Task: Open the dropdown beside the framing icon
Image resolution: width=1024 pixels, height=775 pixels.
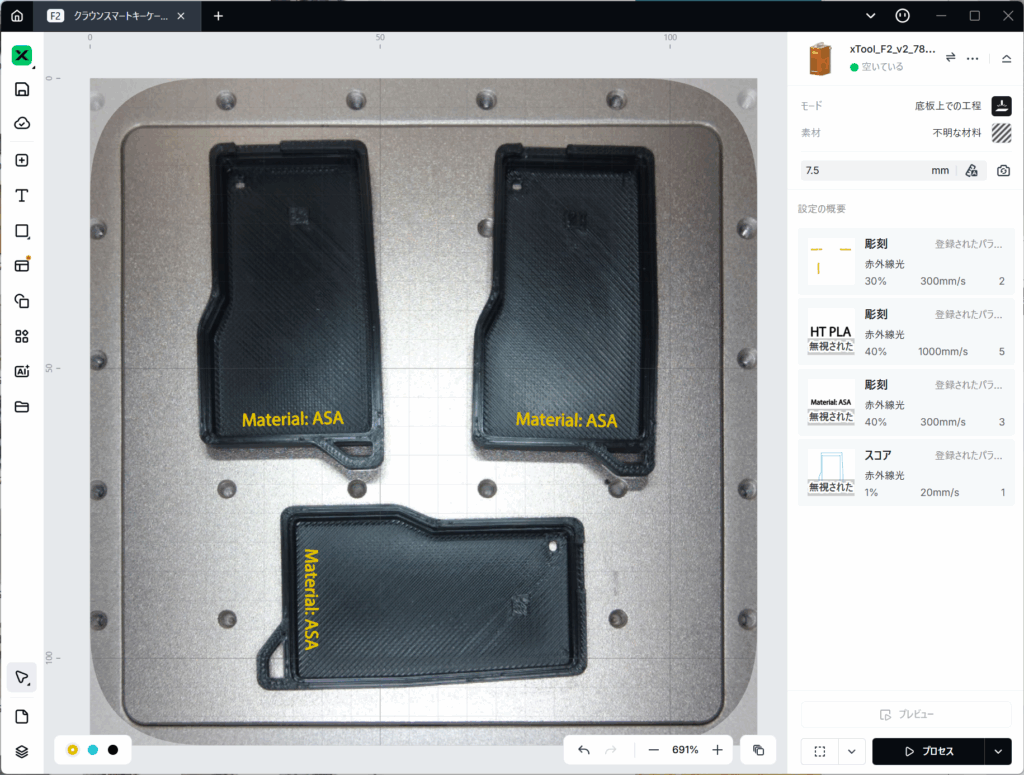Action: pyautogui.click(x=852, y=751)
